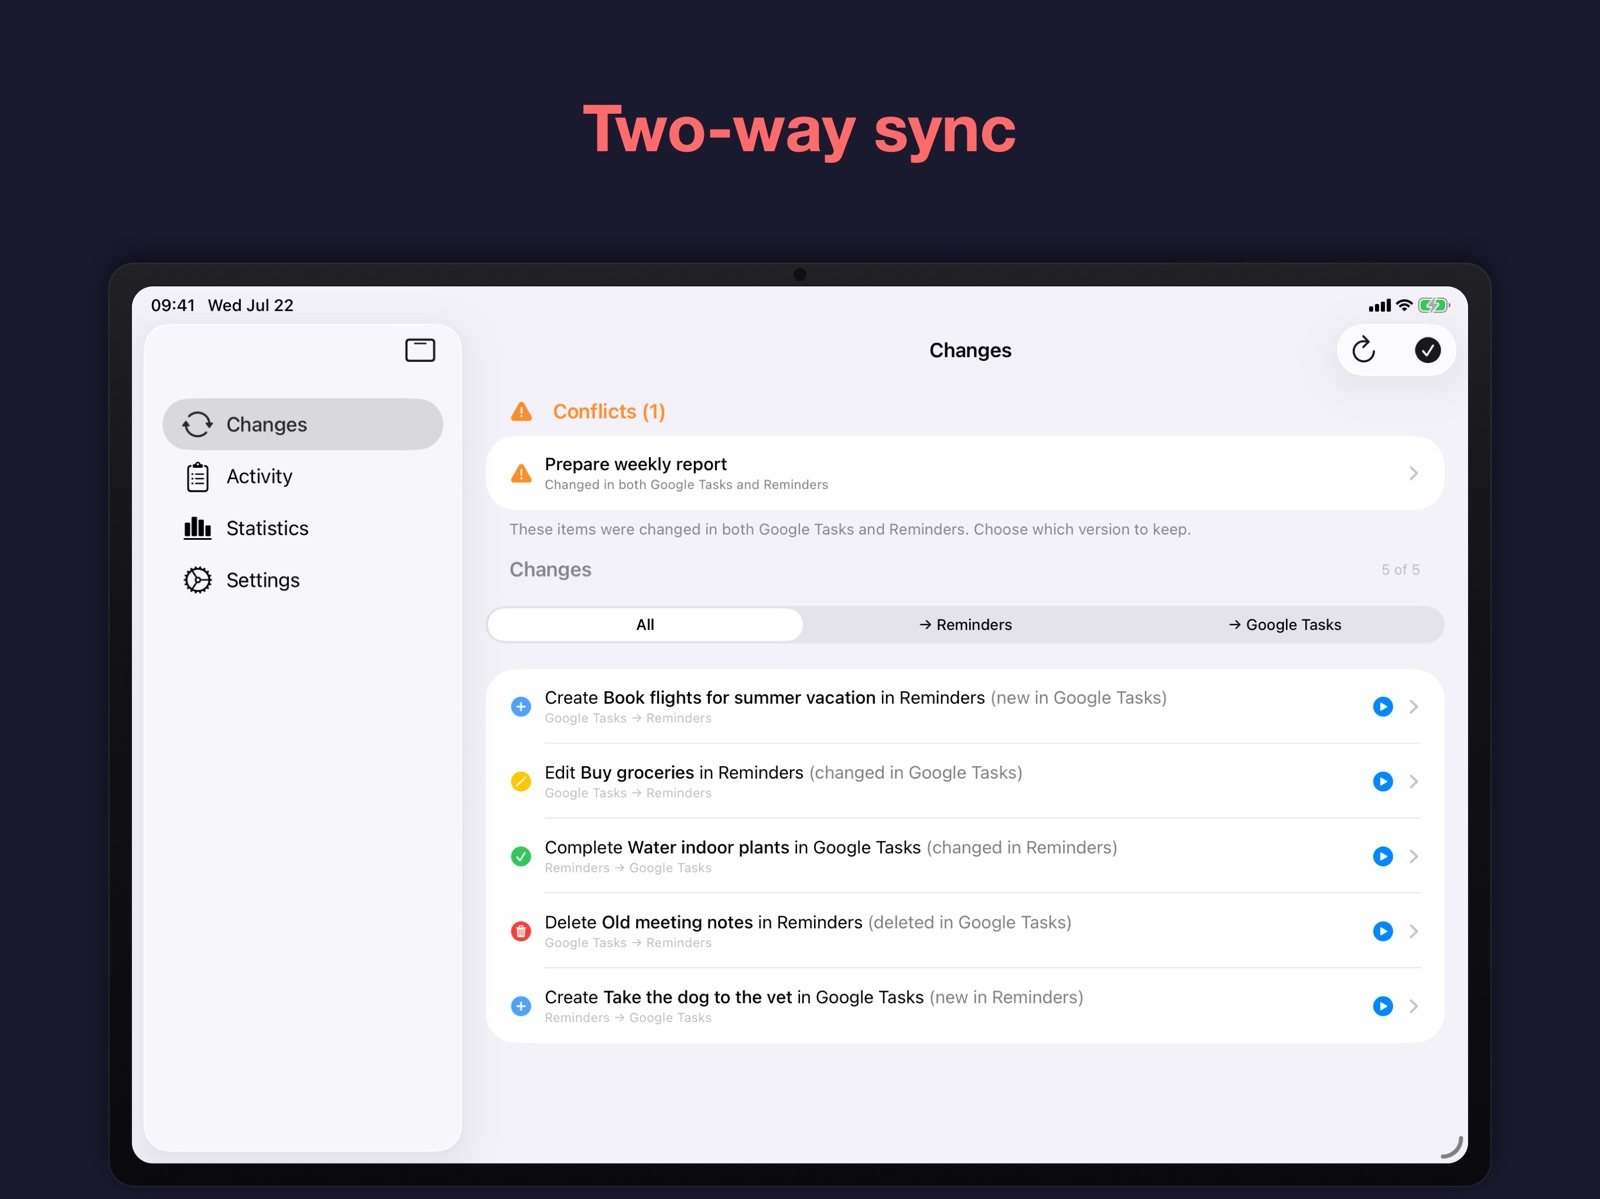Run sync for Take the dog to the vet
Viewport: 1600px width, 1199px height.
coord(1383,1006)
